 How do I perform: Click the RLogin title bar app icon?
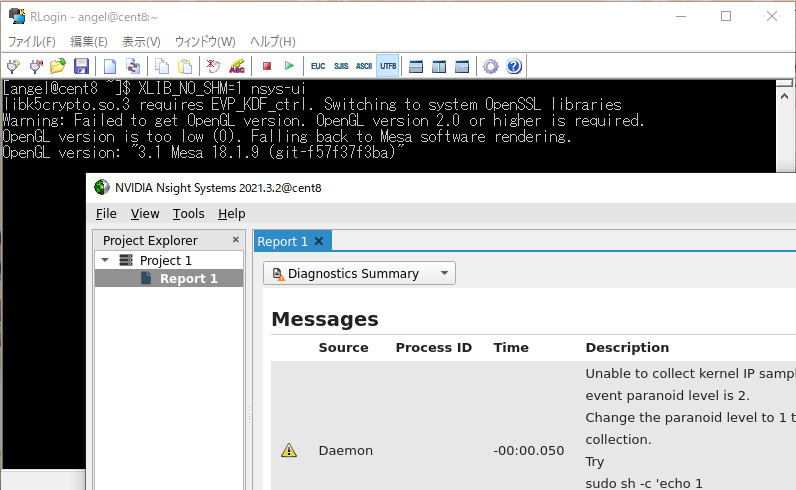tap(17, 16)
